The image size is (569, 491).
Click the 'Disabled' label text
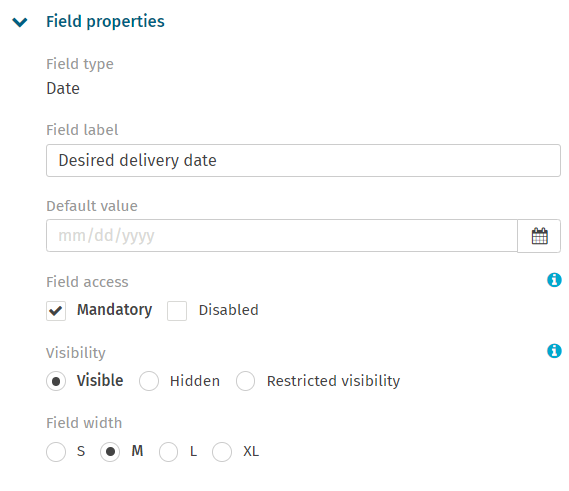pyautogui.click(x=229, y=310)
